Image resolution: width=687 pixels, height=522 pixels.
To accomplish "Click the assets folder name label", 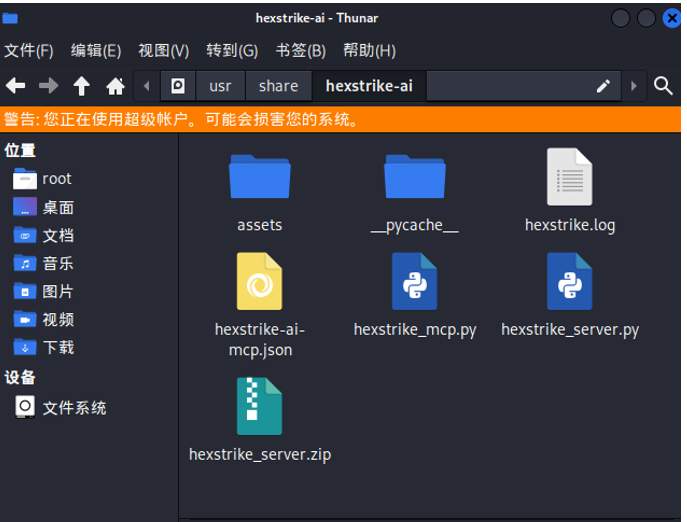I will point(260,225).
